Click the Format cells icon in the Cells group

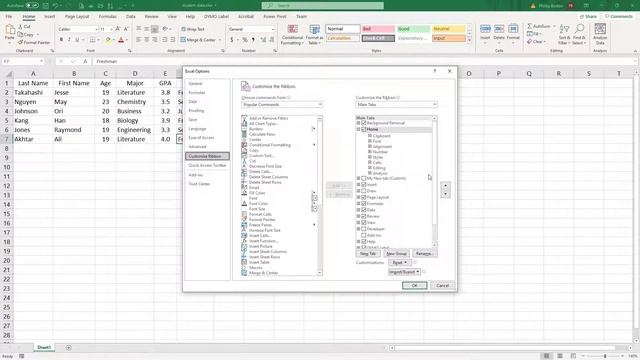pos(513,29)
